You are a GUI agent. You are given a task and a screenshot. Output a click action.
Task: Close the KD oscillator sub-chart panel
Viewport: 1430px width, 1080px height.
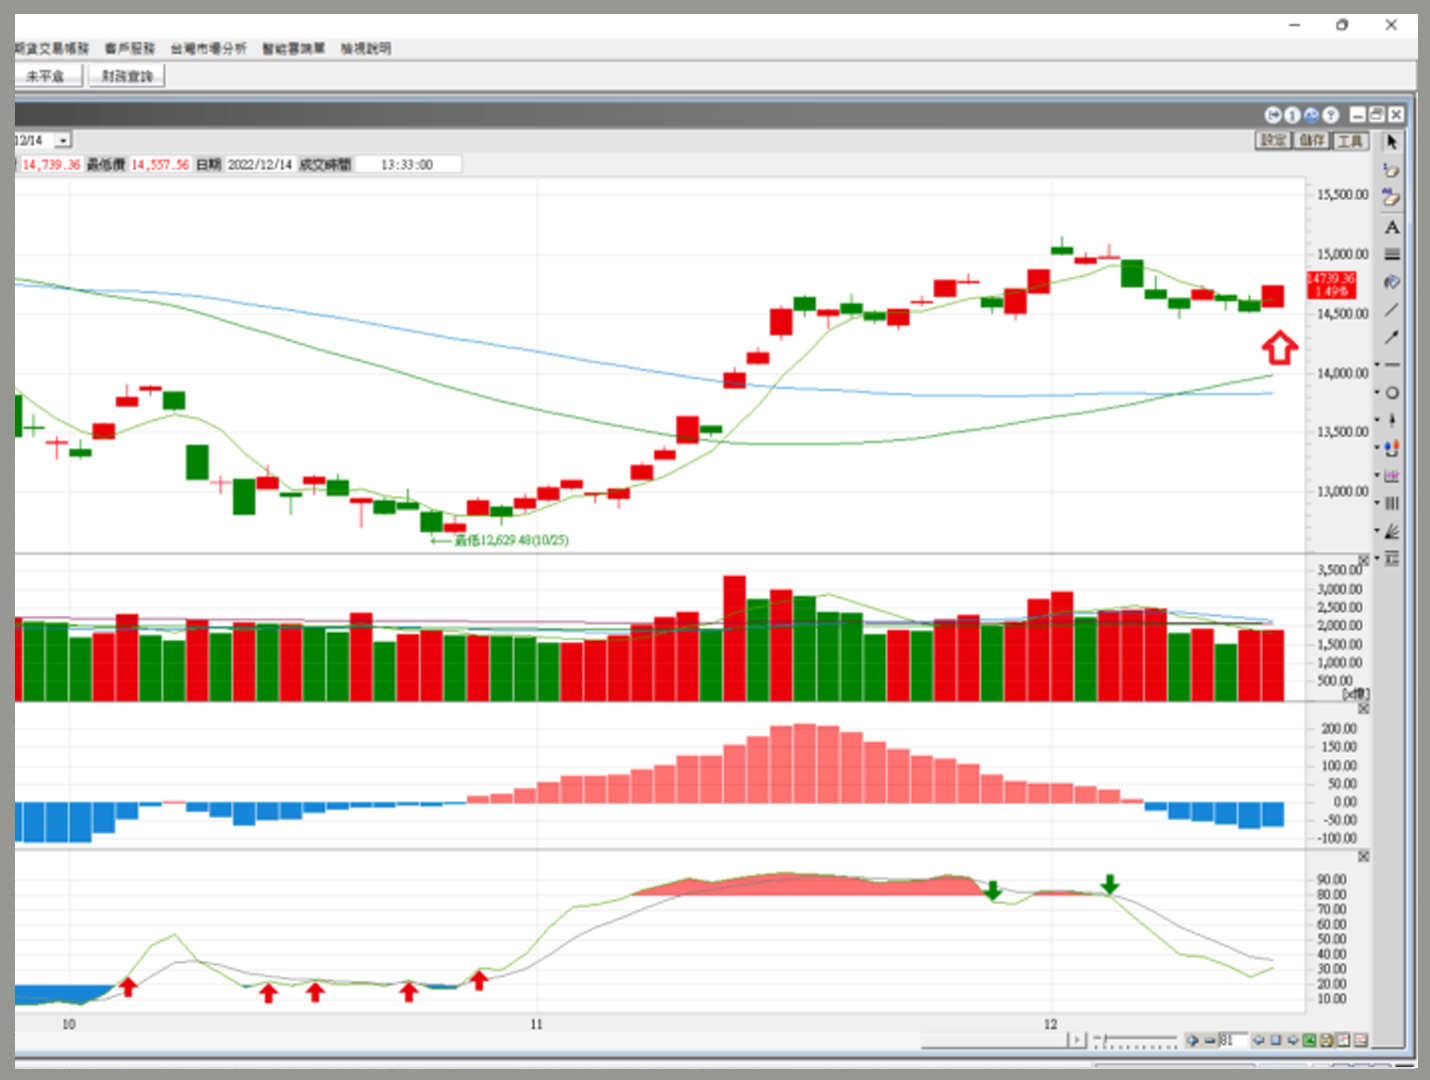[1363, 857]
